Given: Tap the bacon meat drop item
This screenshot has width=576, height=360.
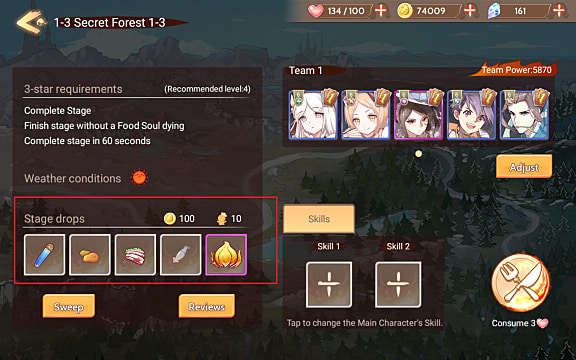Looking at the screenshot, I should (x=135, y=255).
